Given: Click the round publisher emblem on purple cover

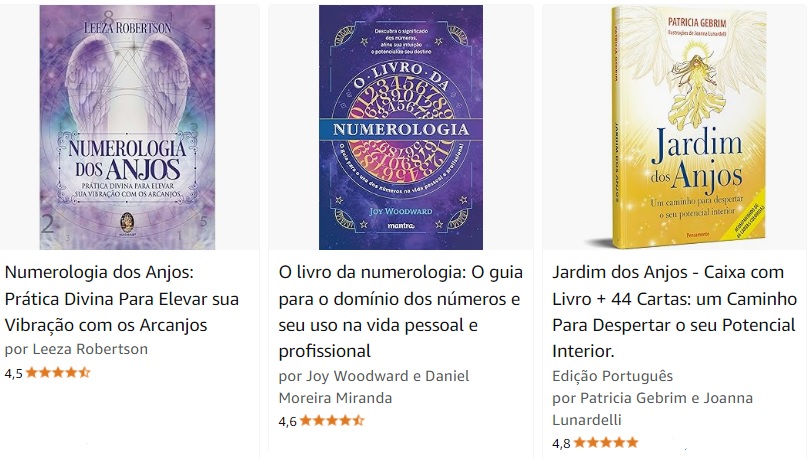Looking at the screenshot, I should [x=127, y=223].
